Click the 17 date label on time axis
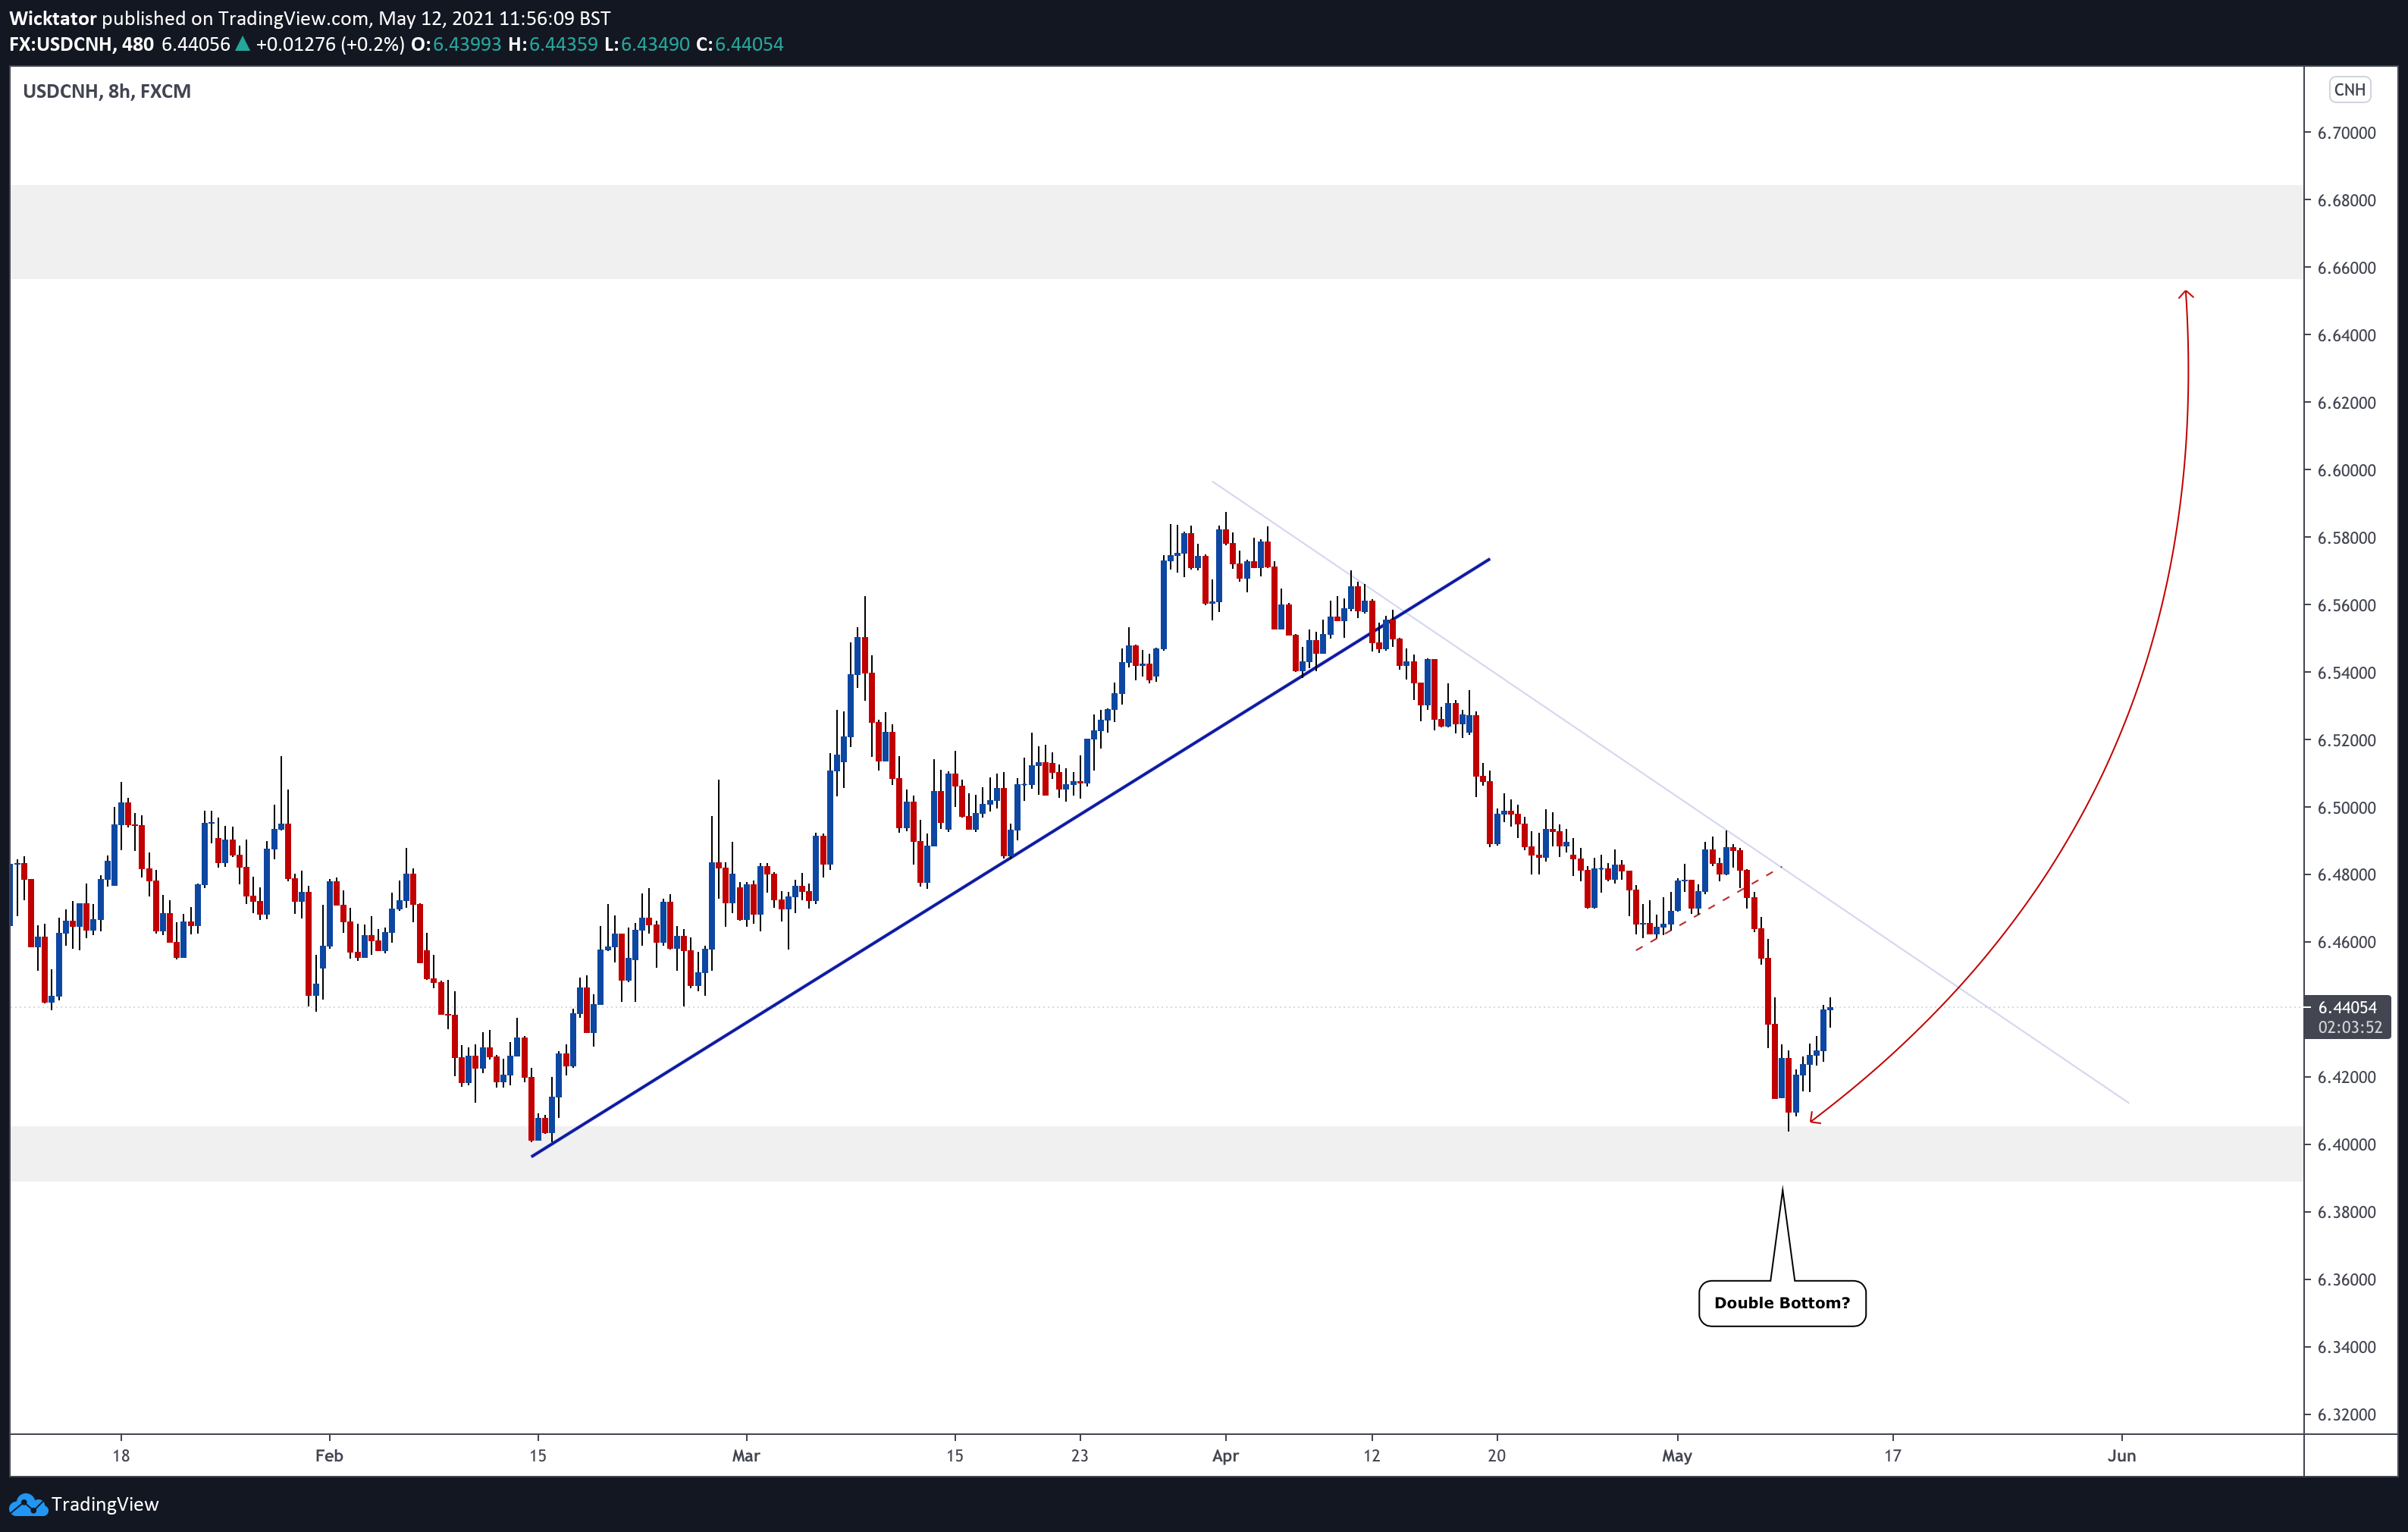The width and height of the screenshot is (2408, 1532). point(1893,1456)
